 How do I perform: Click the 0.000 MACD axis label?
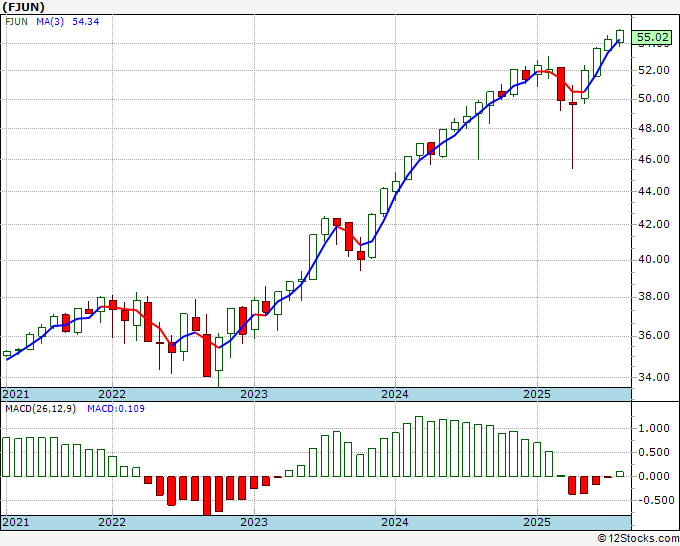pos(654,476)
